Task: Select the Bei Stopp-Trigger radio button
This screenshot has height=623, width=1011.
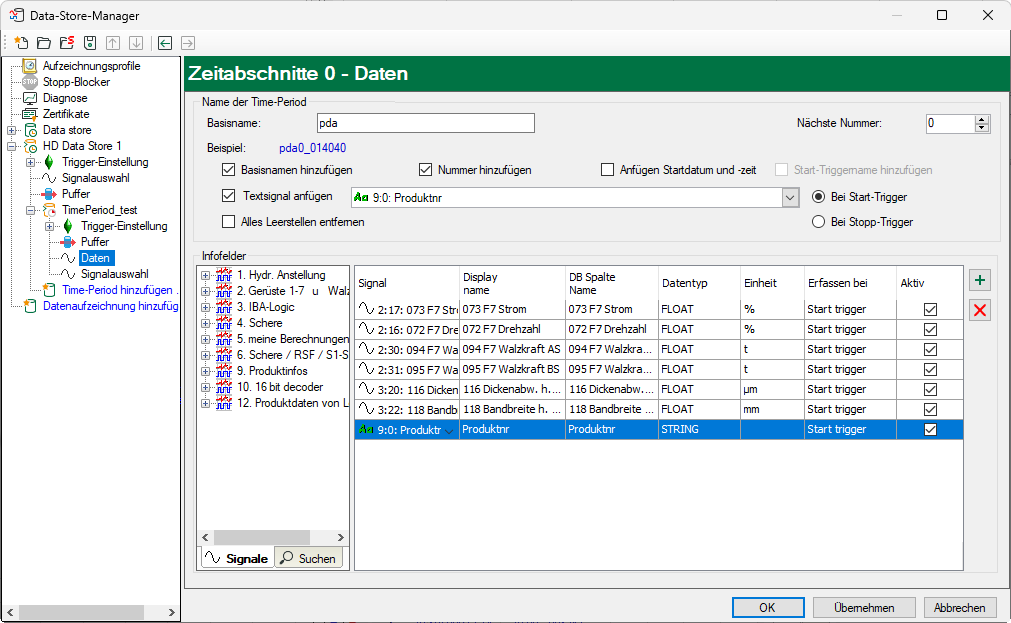Action: tap(819, 222)
